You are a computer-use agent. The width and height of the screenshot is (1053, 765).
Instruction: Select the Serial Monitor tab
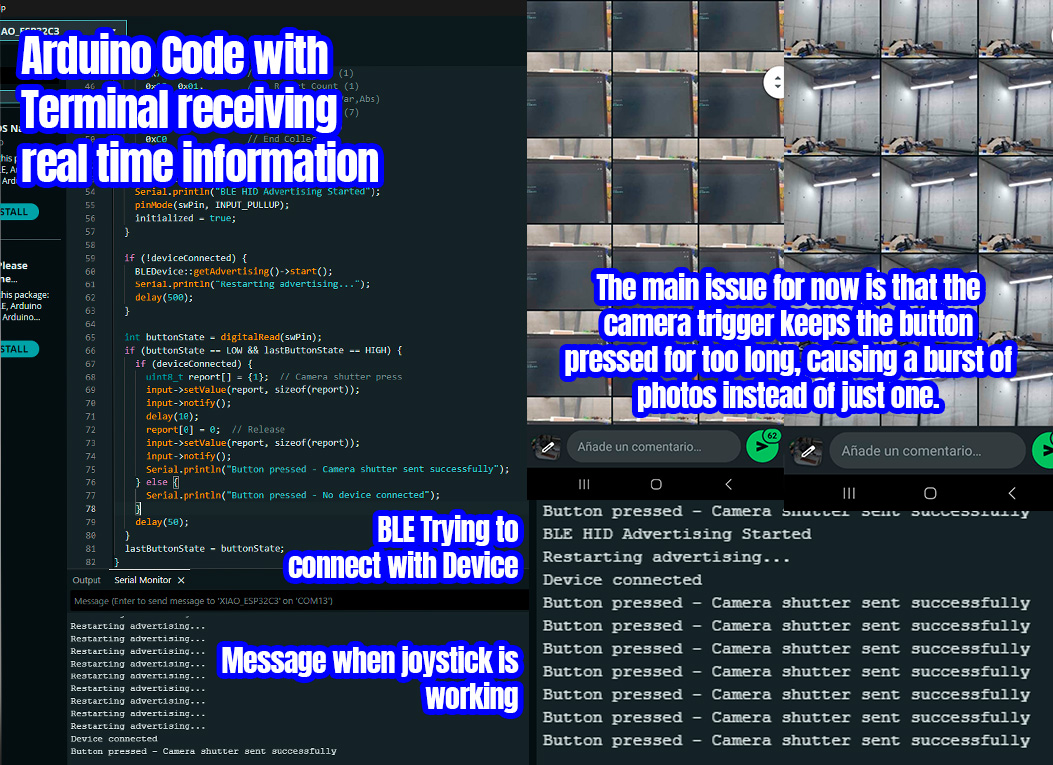pos(142,580)
